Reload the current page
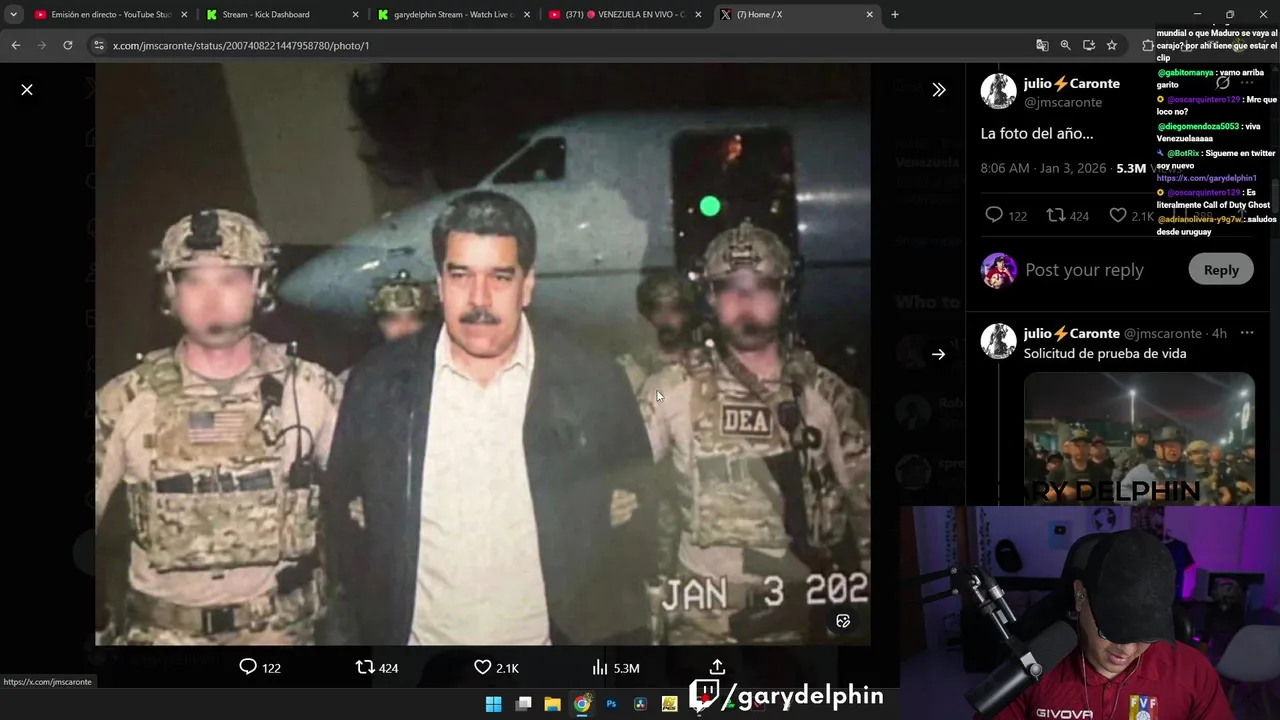Screen dimensions: 1280x720 [x=67, y=45]
